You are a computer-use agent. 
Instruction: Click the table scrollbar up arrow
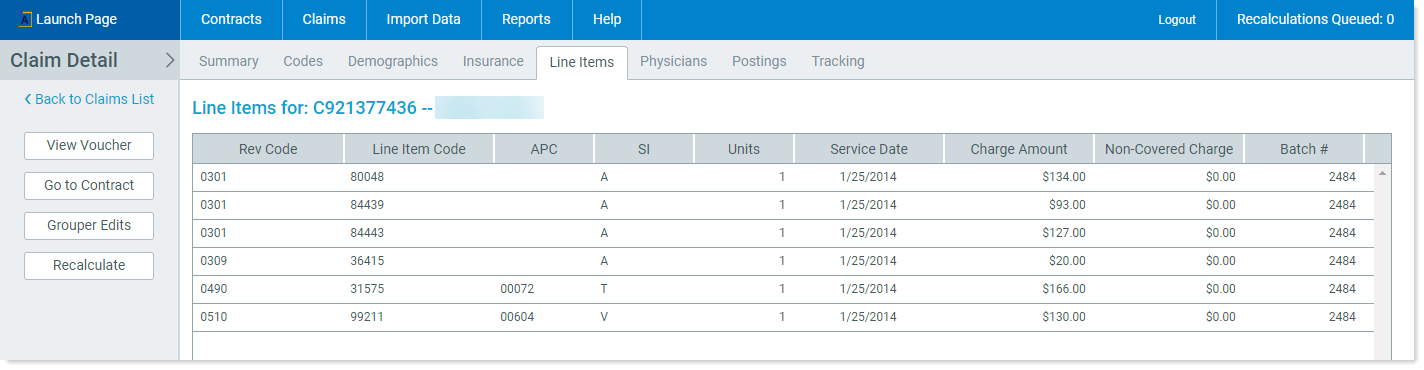click(1383, 173)
